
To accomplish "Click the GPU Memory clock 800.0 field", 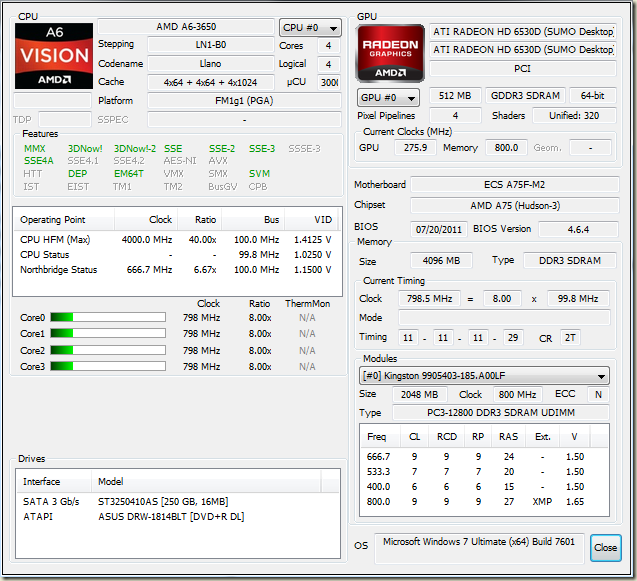I will [506, 147].
